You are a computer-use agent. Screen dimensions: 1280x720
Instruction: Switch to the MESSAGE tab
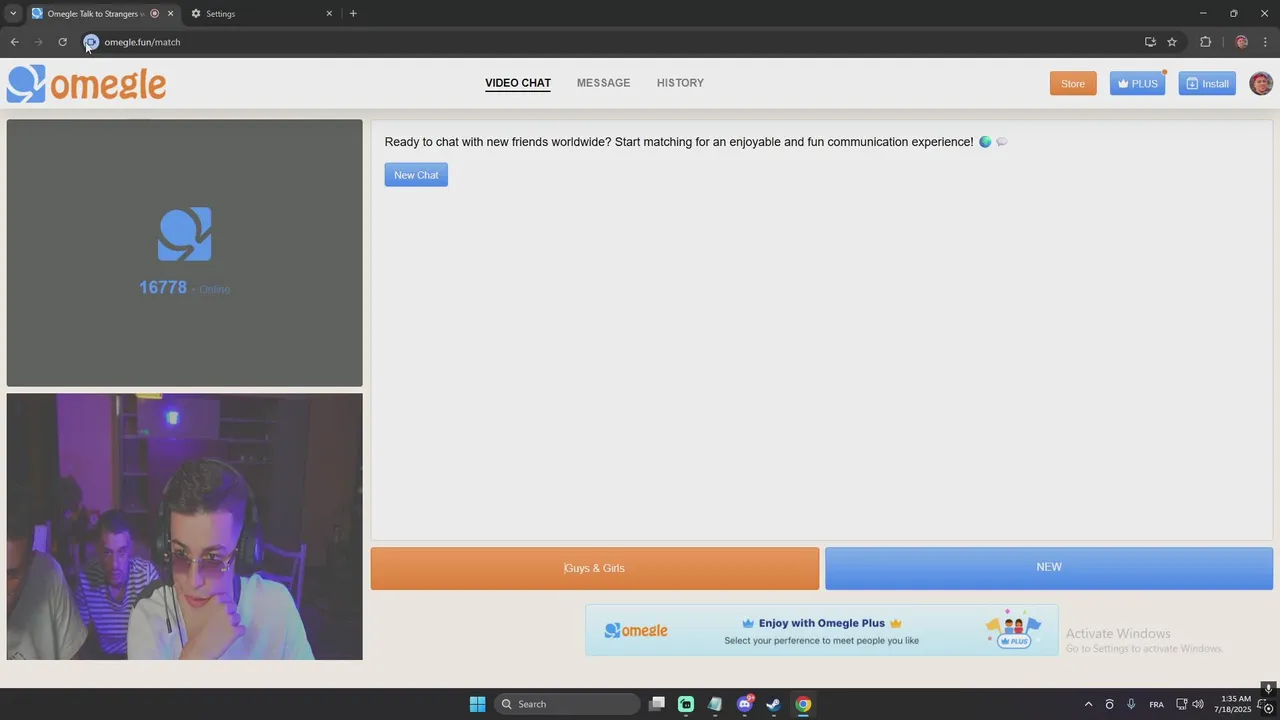pos(603,83)
